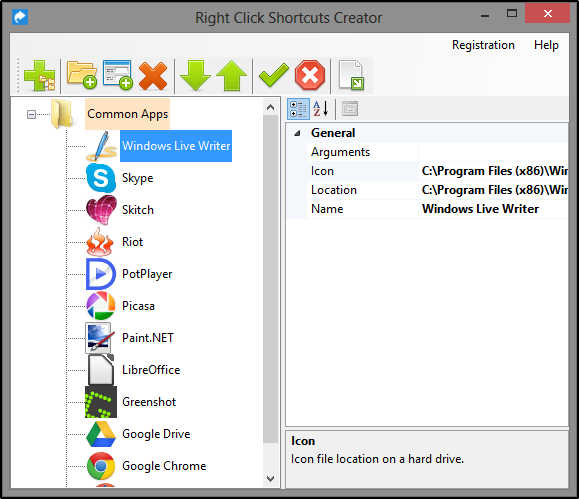Click the Skype logo icon
Viewport: 579px width, 499px height.
[101, 178]
